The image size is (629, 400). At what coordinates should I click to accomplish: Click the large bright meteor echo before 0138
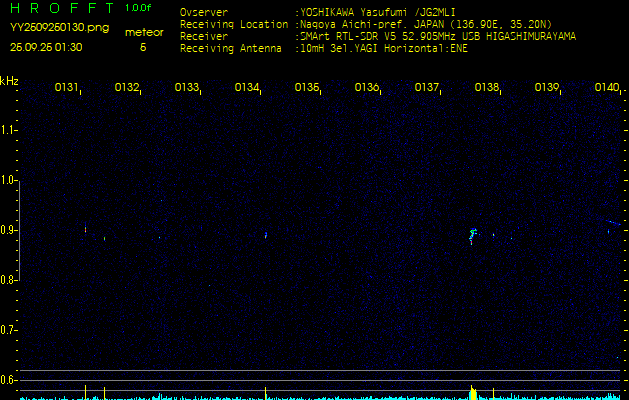[473, 236]
